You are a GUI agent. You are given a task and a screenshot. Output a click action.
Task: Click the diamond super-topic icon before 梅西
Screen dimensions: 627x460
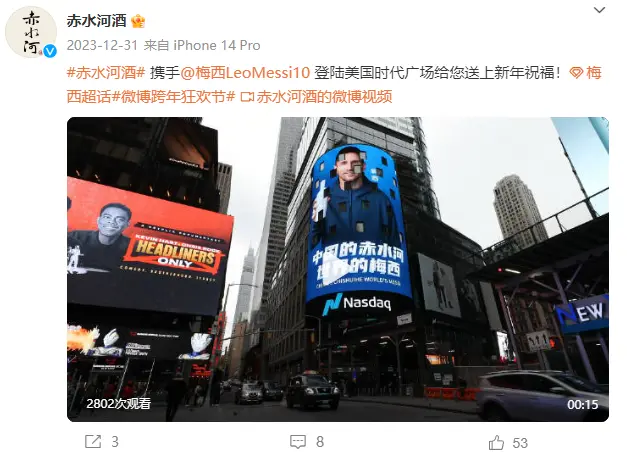[x=576, y=73]
